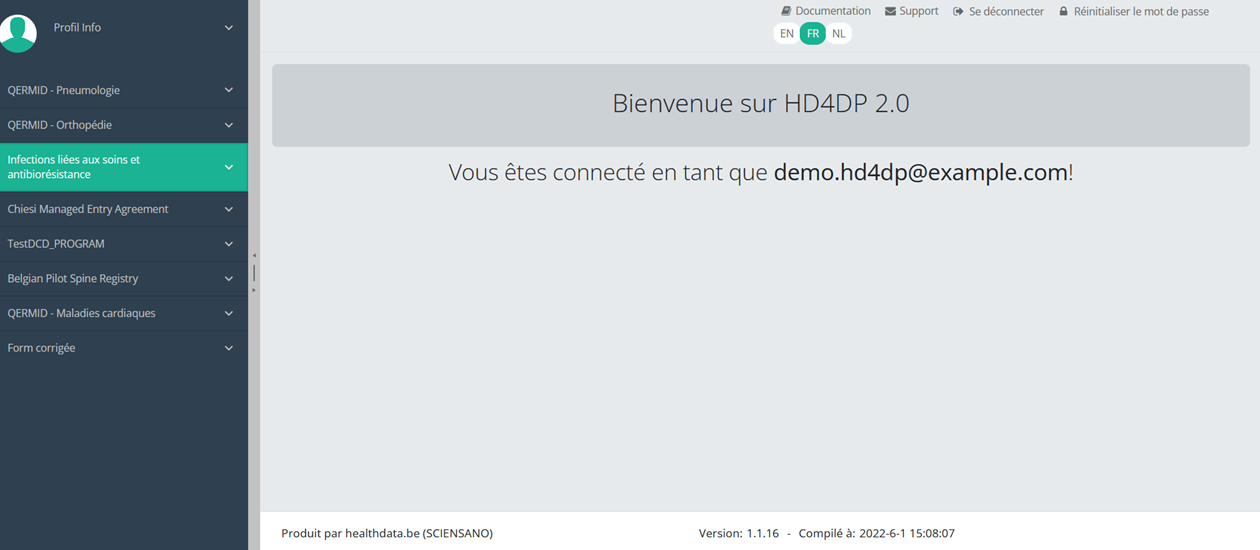The height and width of the screenshot is (550, 1260).
Task: Click the Bienvenue sur HD4DP 2.0 banner
Action: point(760,104)
